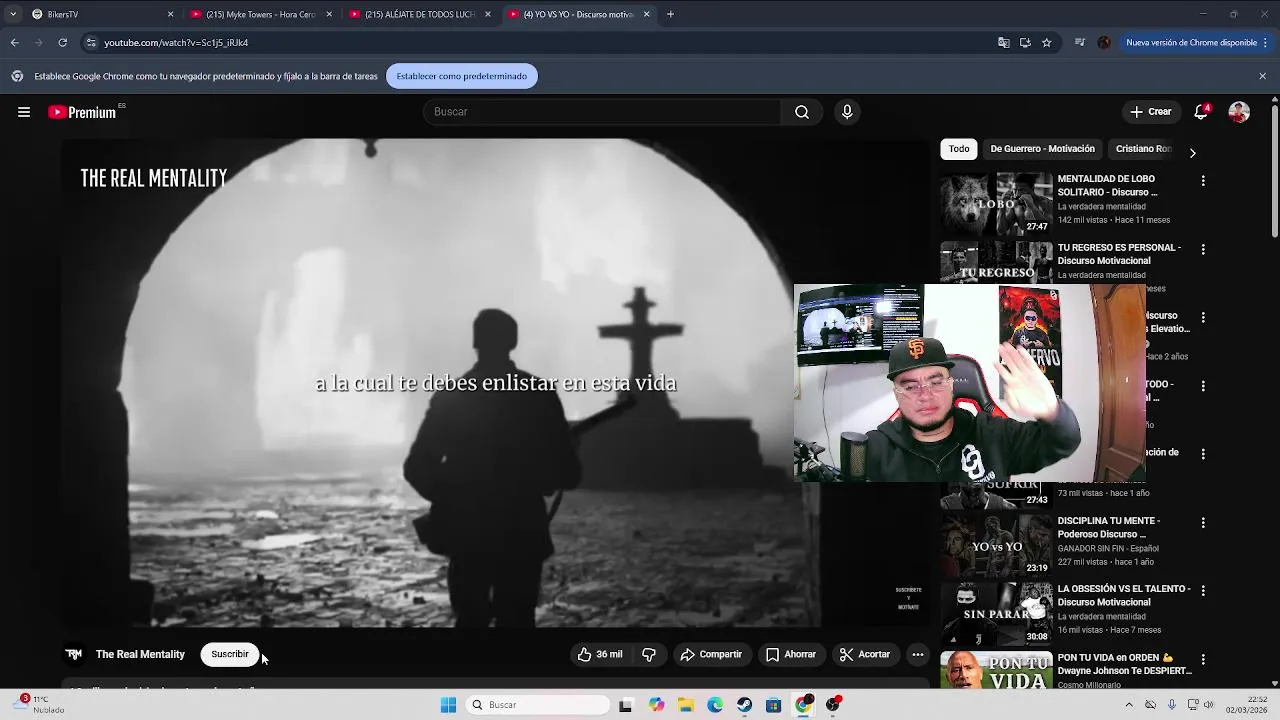Open a new Chrome tab
The width and height of the screenshot is (1280, 720).
[670, 14]
